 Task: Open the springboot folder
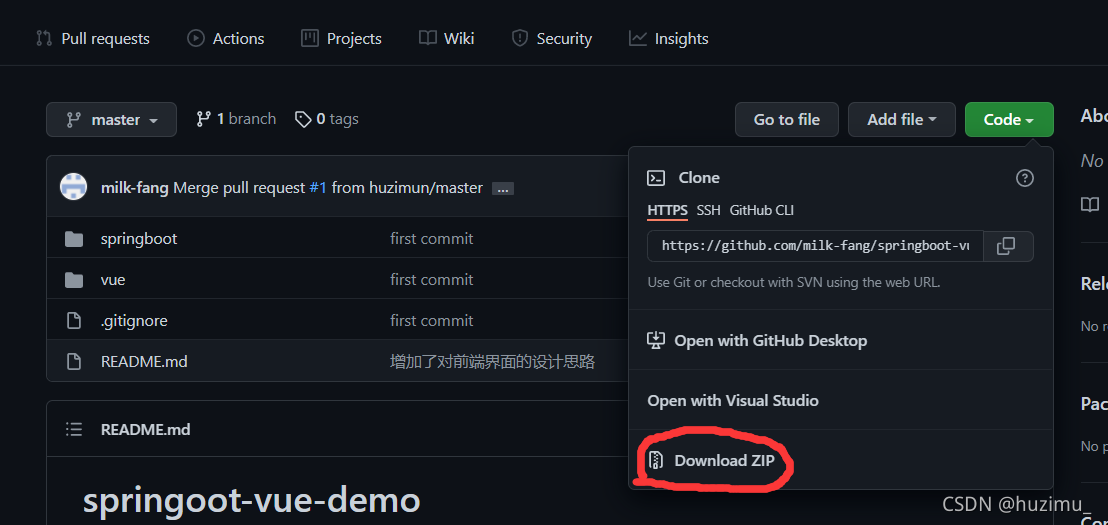[139, 239]
